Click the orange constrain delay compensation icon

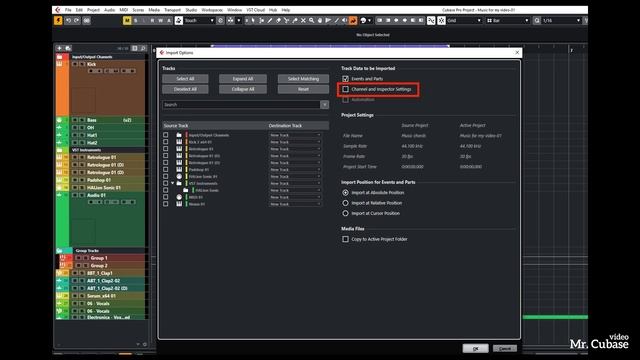pyautogui.click(x=58, y=20)
